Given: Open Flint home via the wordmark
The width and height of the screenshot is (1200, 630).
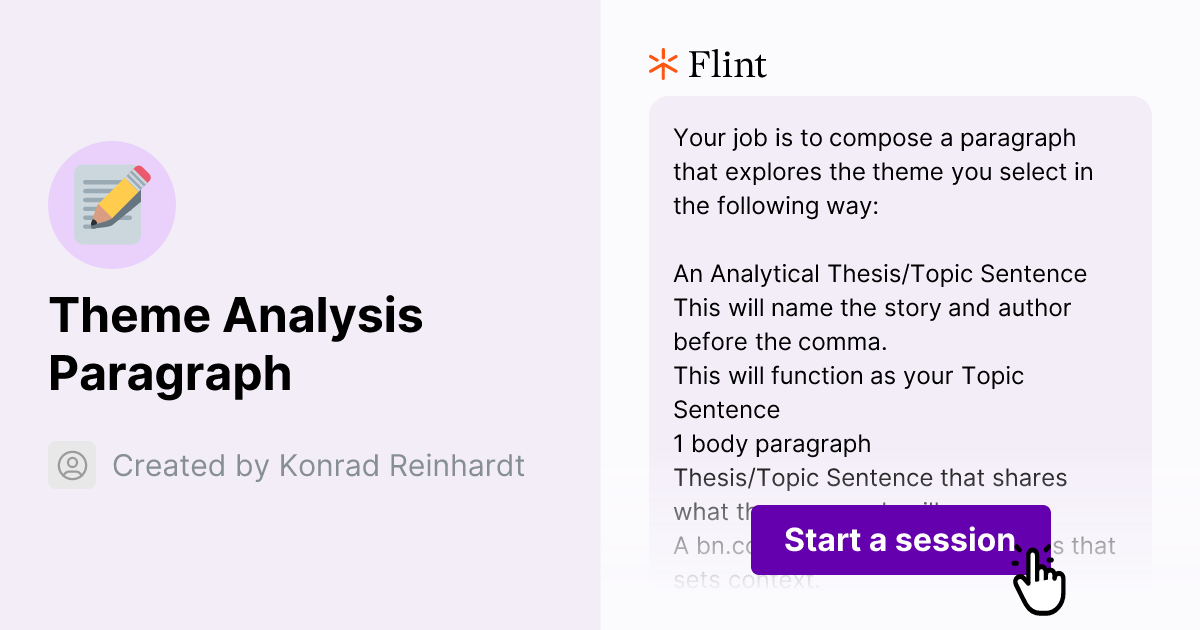Looking at the screenshot, I should [727, 64].
